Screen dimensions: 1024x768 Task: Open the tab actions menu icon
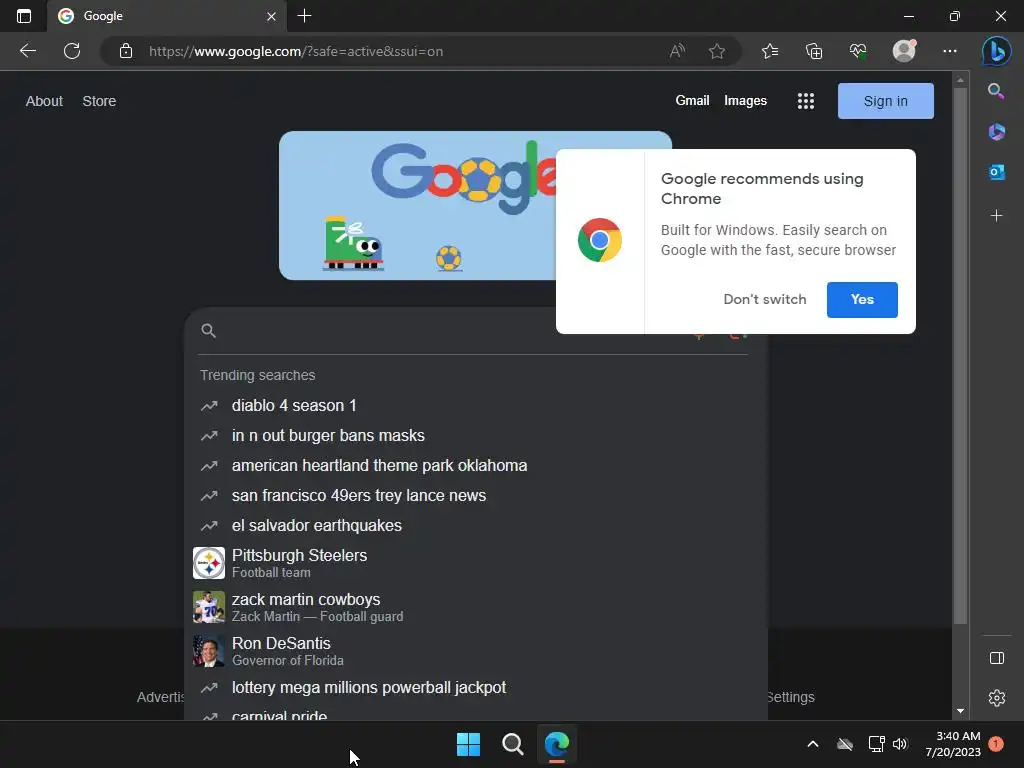click(24, 16)
